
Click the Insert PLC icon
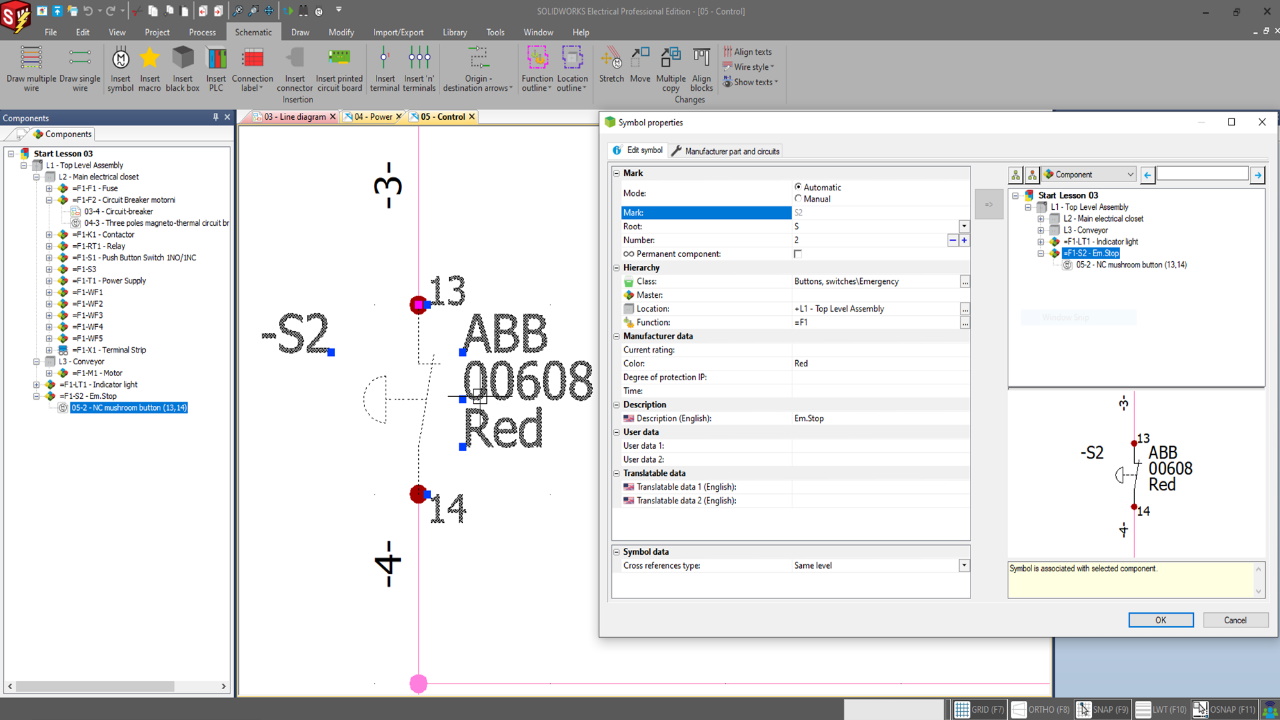click(216, 58)
